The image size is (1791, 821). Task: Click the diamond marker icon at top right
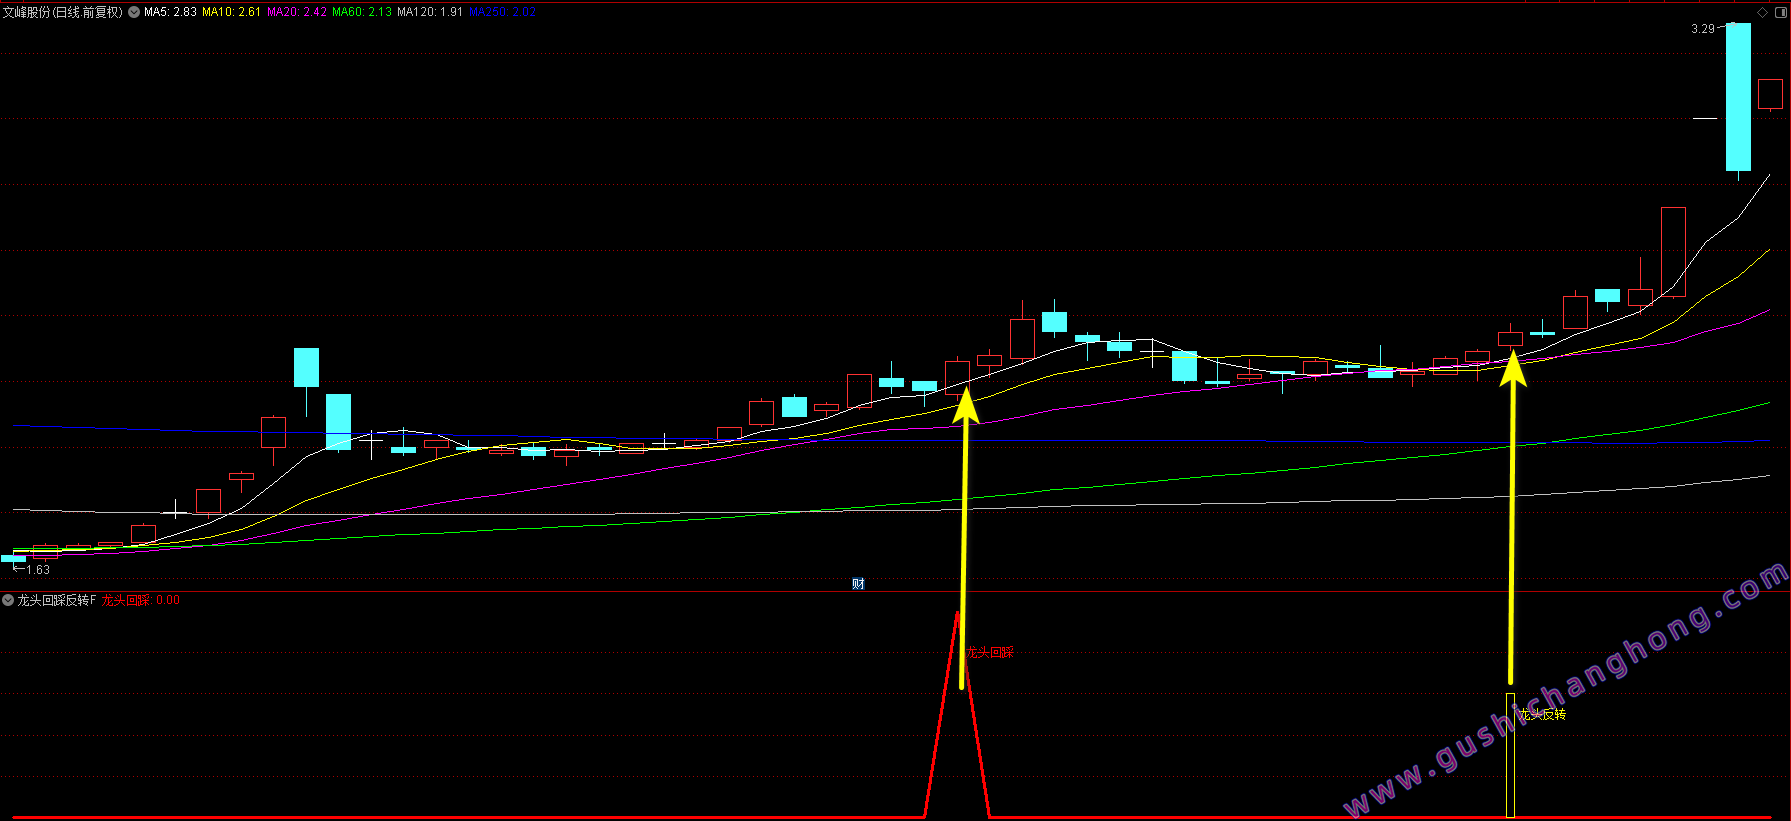point(1762,13)
